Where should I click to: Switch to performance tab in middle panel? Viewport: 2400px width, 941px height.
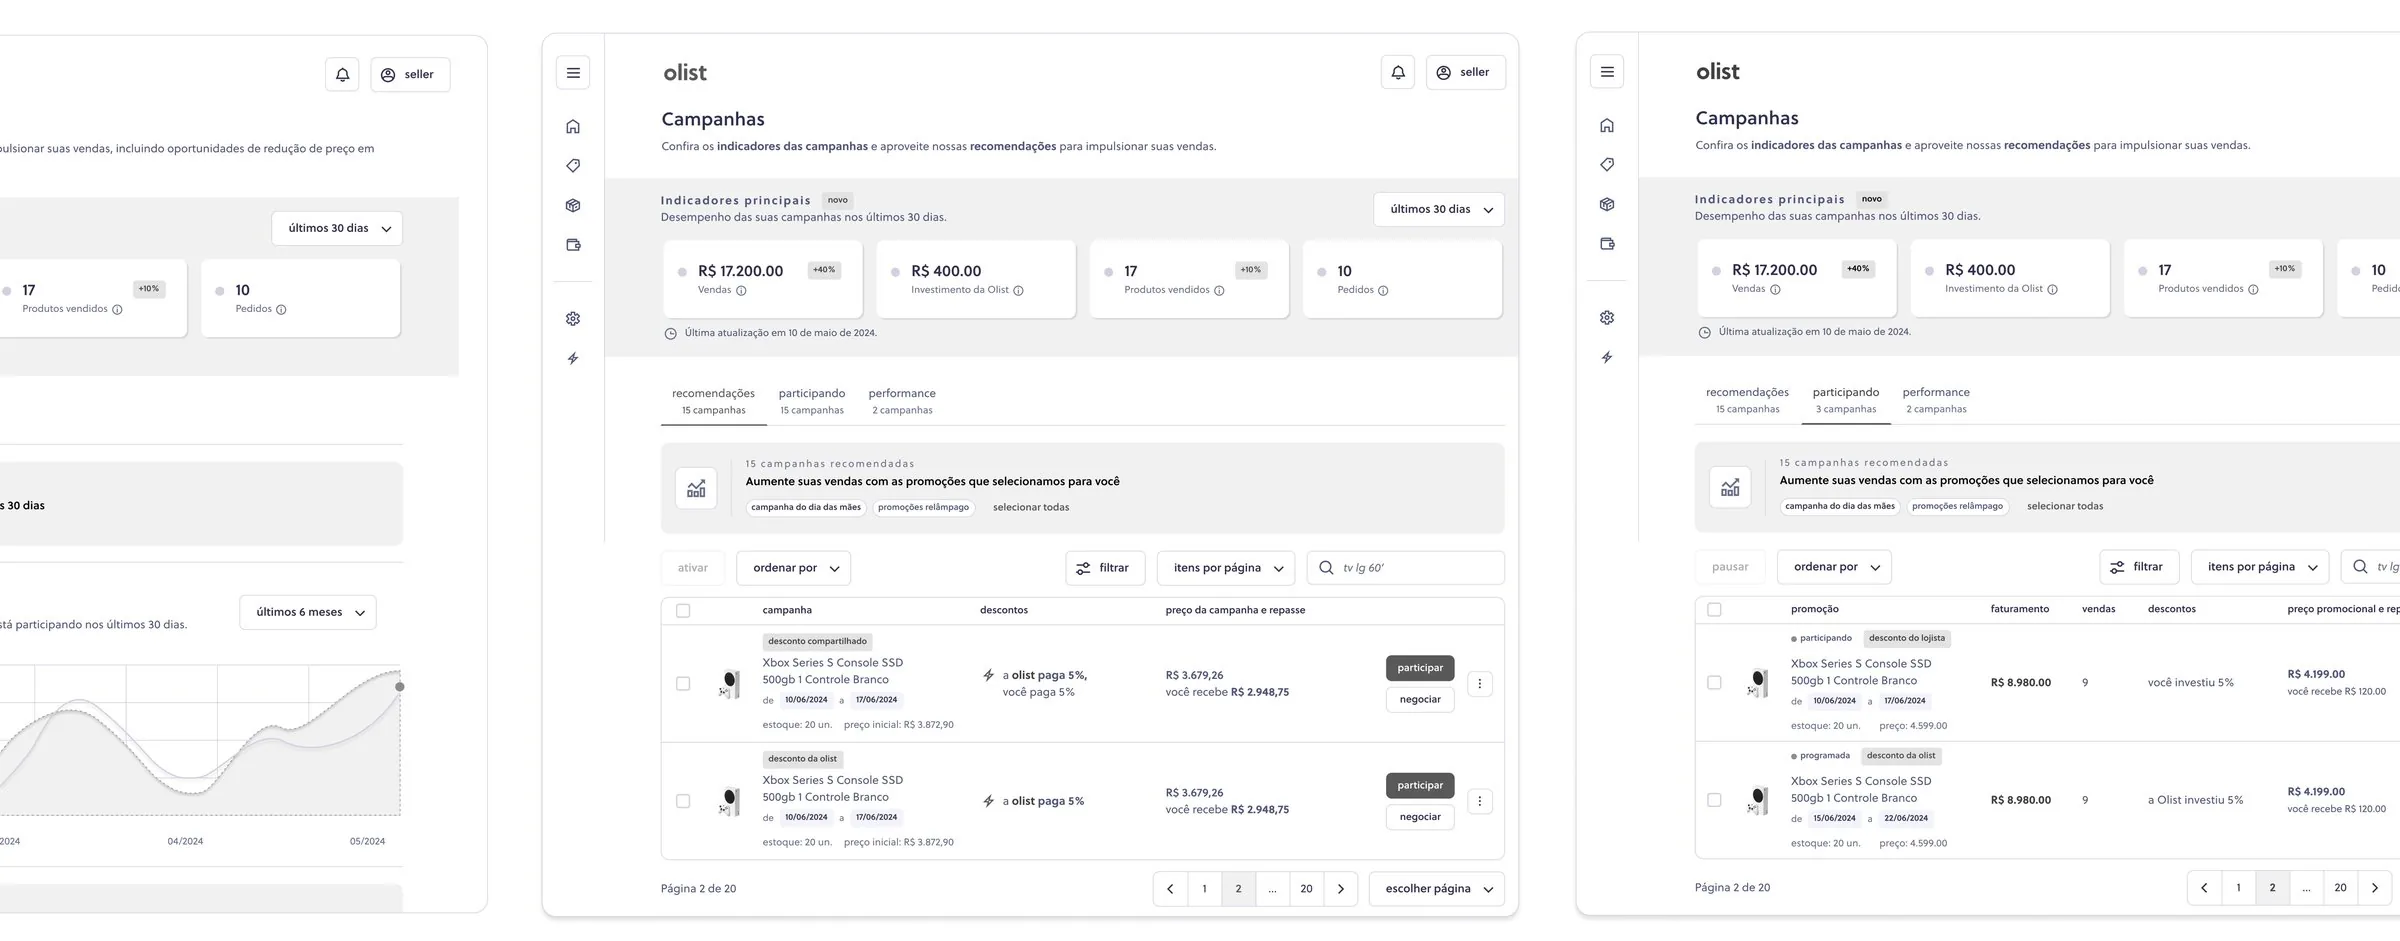[902, 402]
